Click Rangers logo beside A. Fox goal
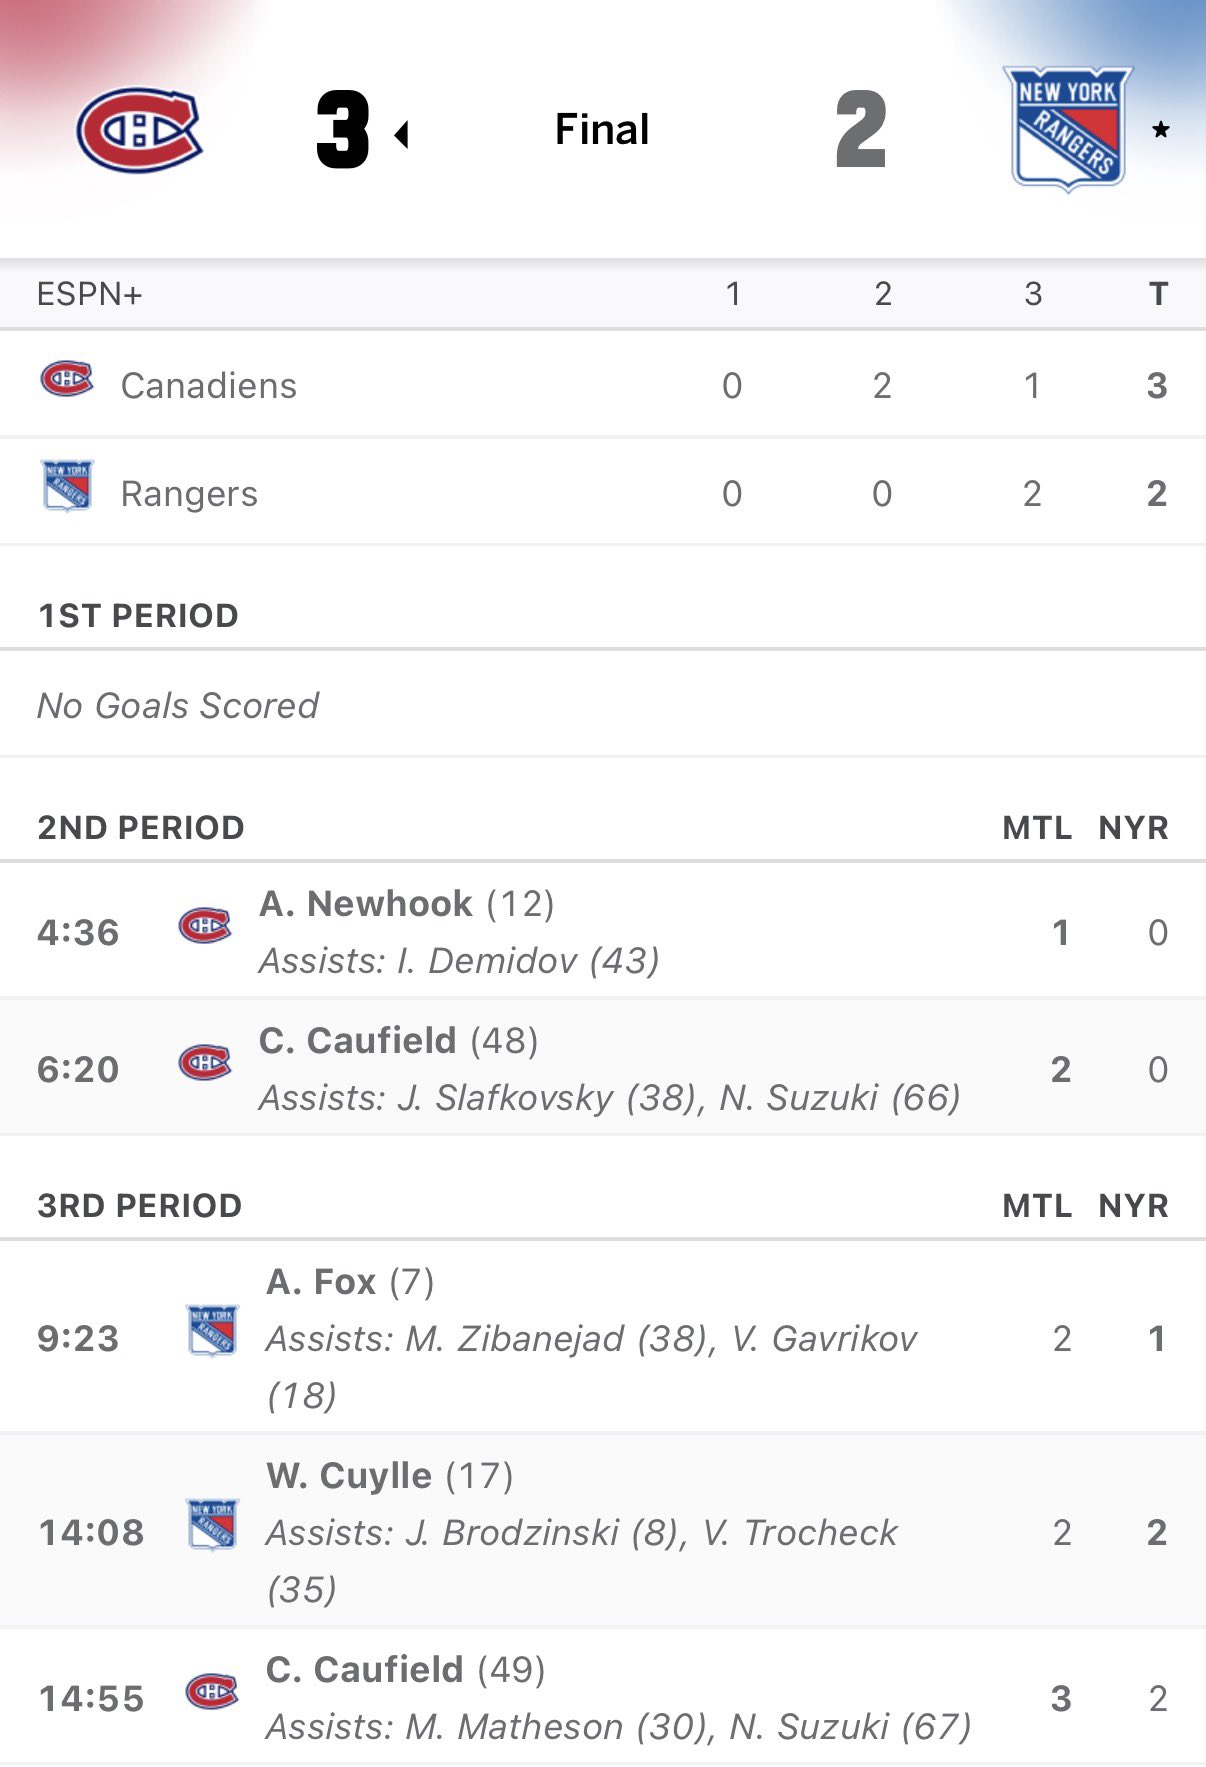 (212, 1331)
